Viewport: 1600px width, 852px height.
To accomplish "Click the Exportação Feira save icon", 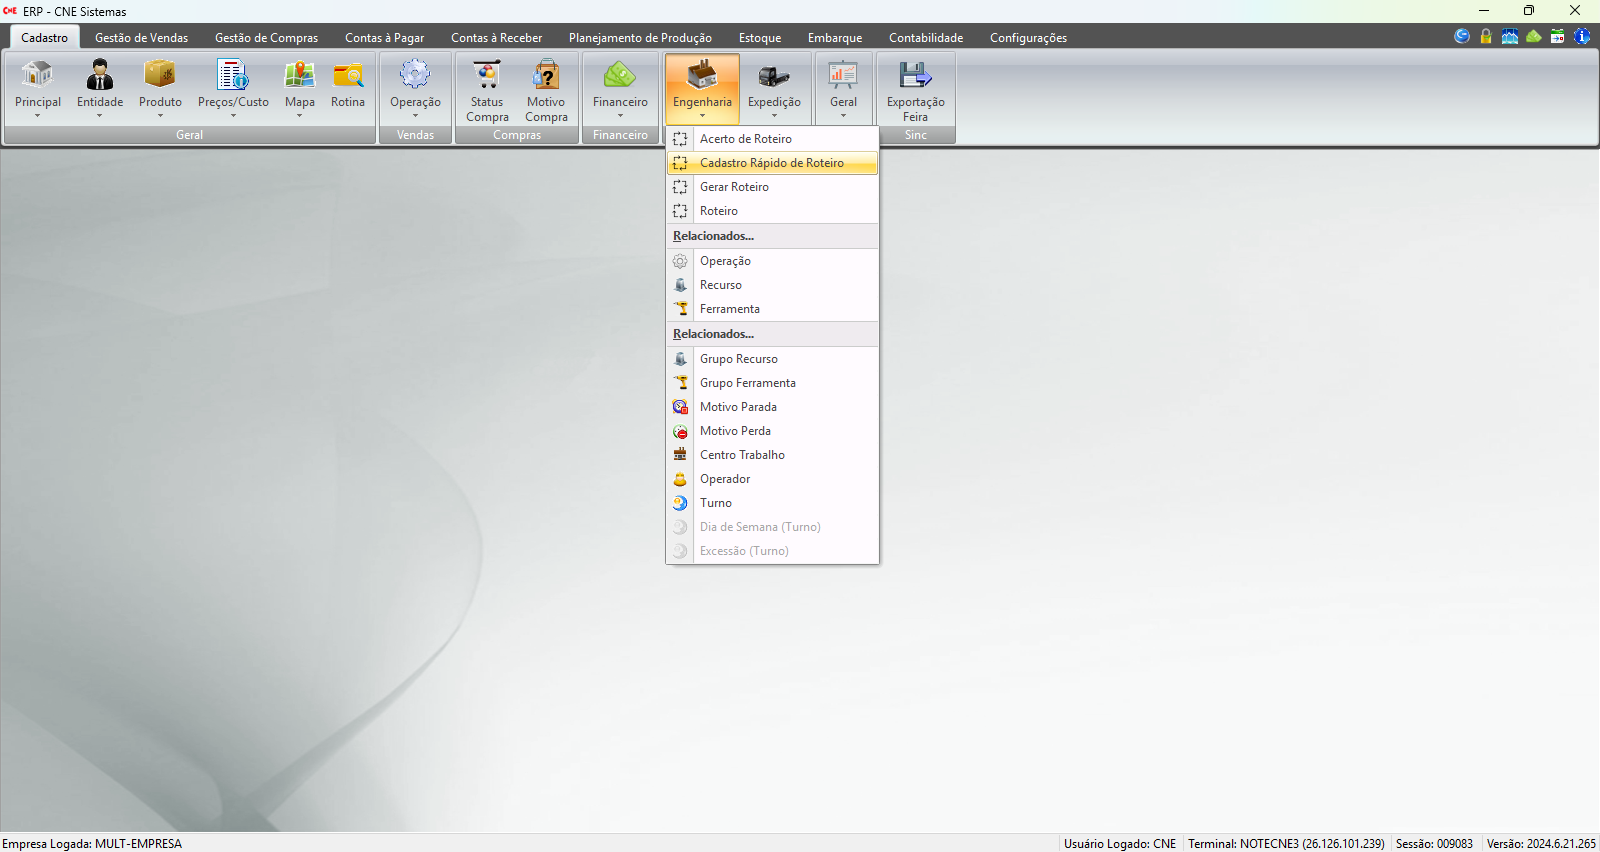I will point(915,76).
